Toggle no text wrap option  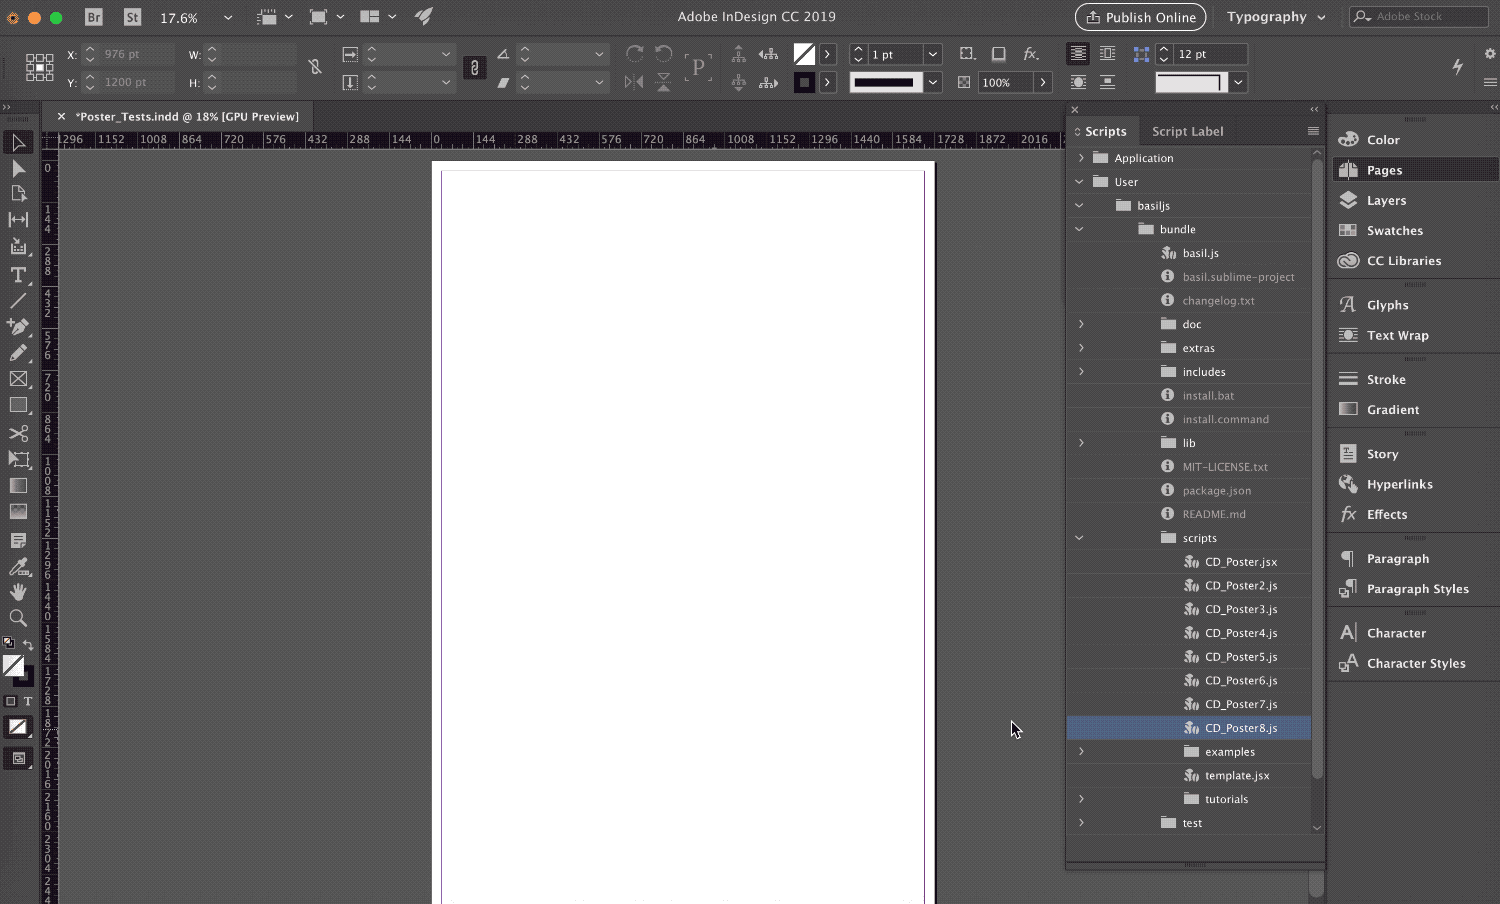[x=1078, y=54]
